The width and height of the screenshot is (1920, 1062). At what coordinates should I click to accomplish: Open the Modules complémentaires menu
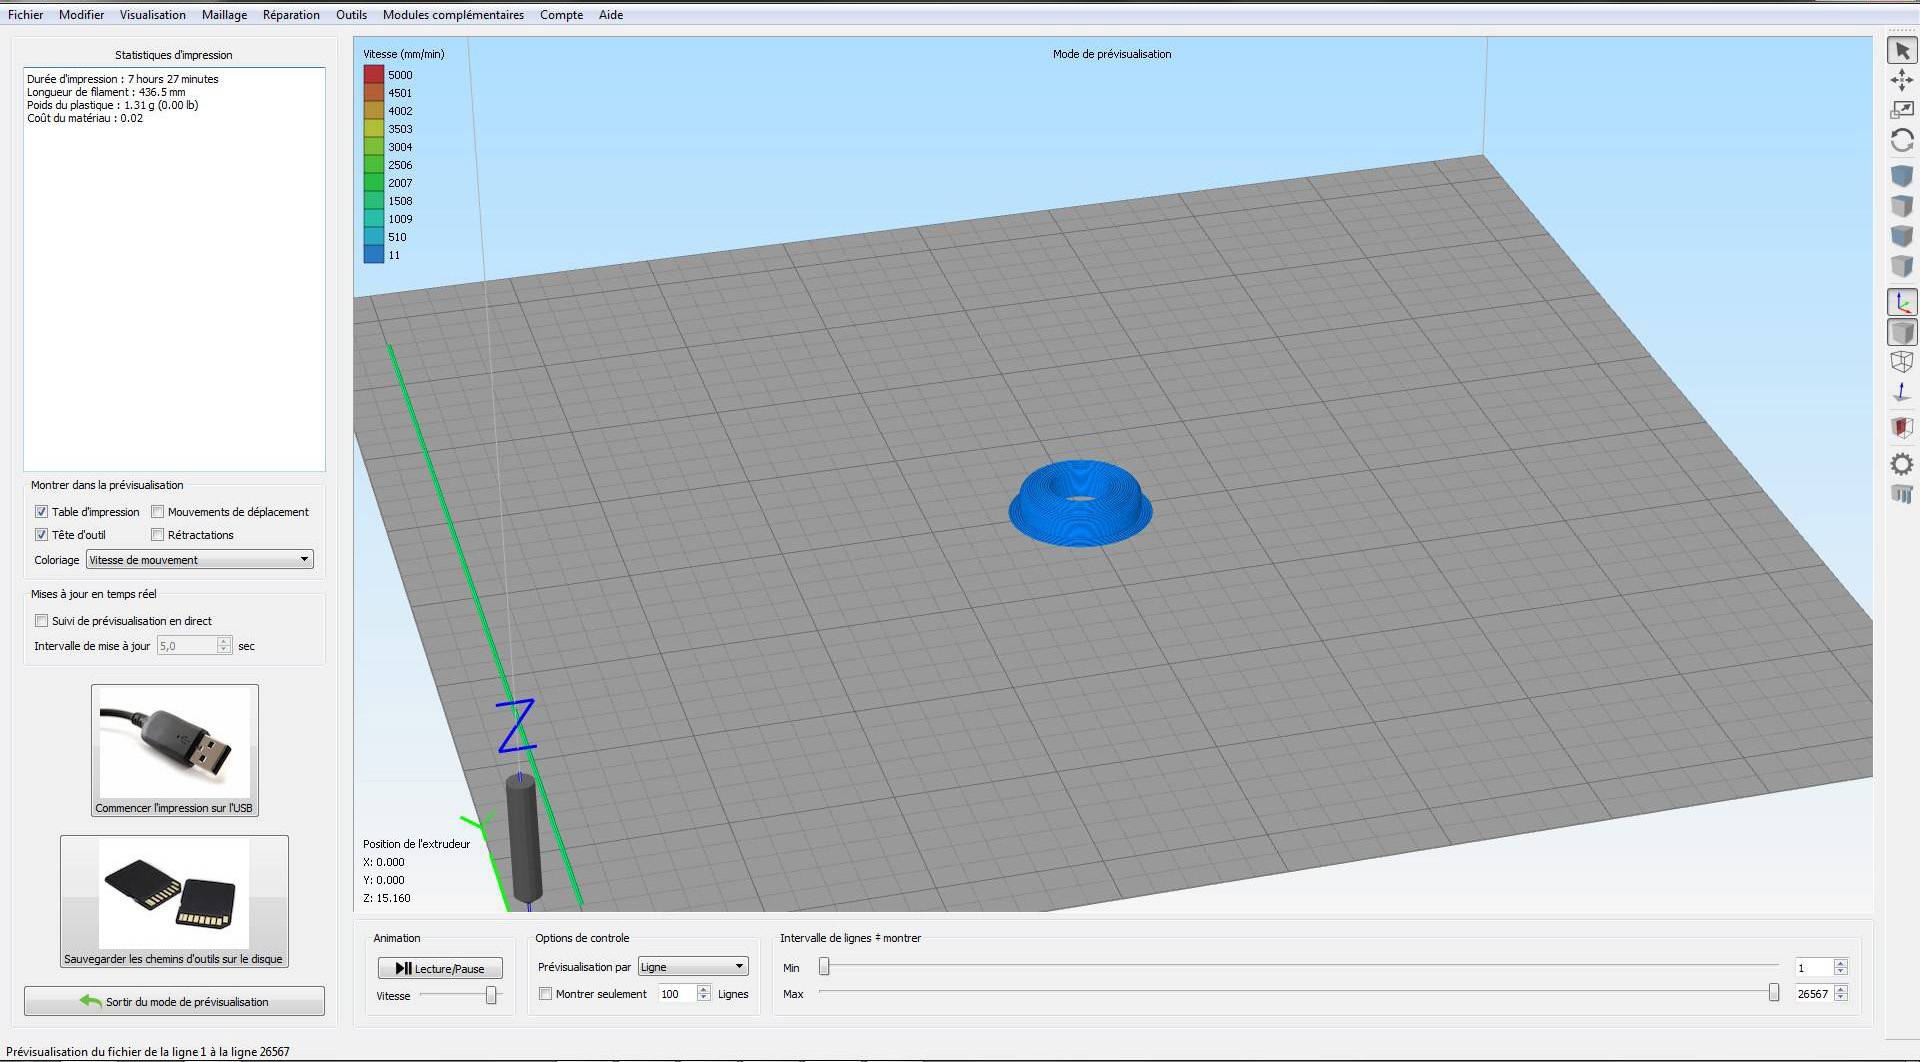[x=453, y=15]
